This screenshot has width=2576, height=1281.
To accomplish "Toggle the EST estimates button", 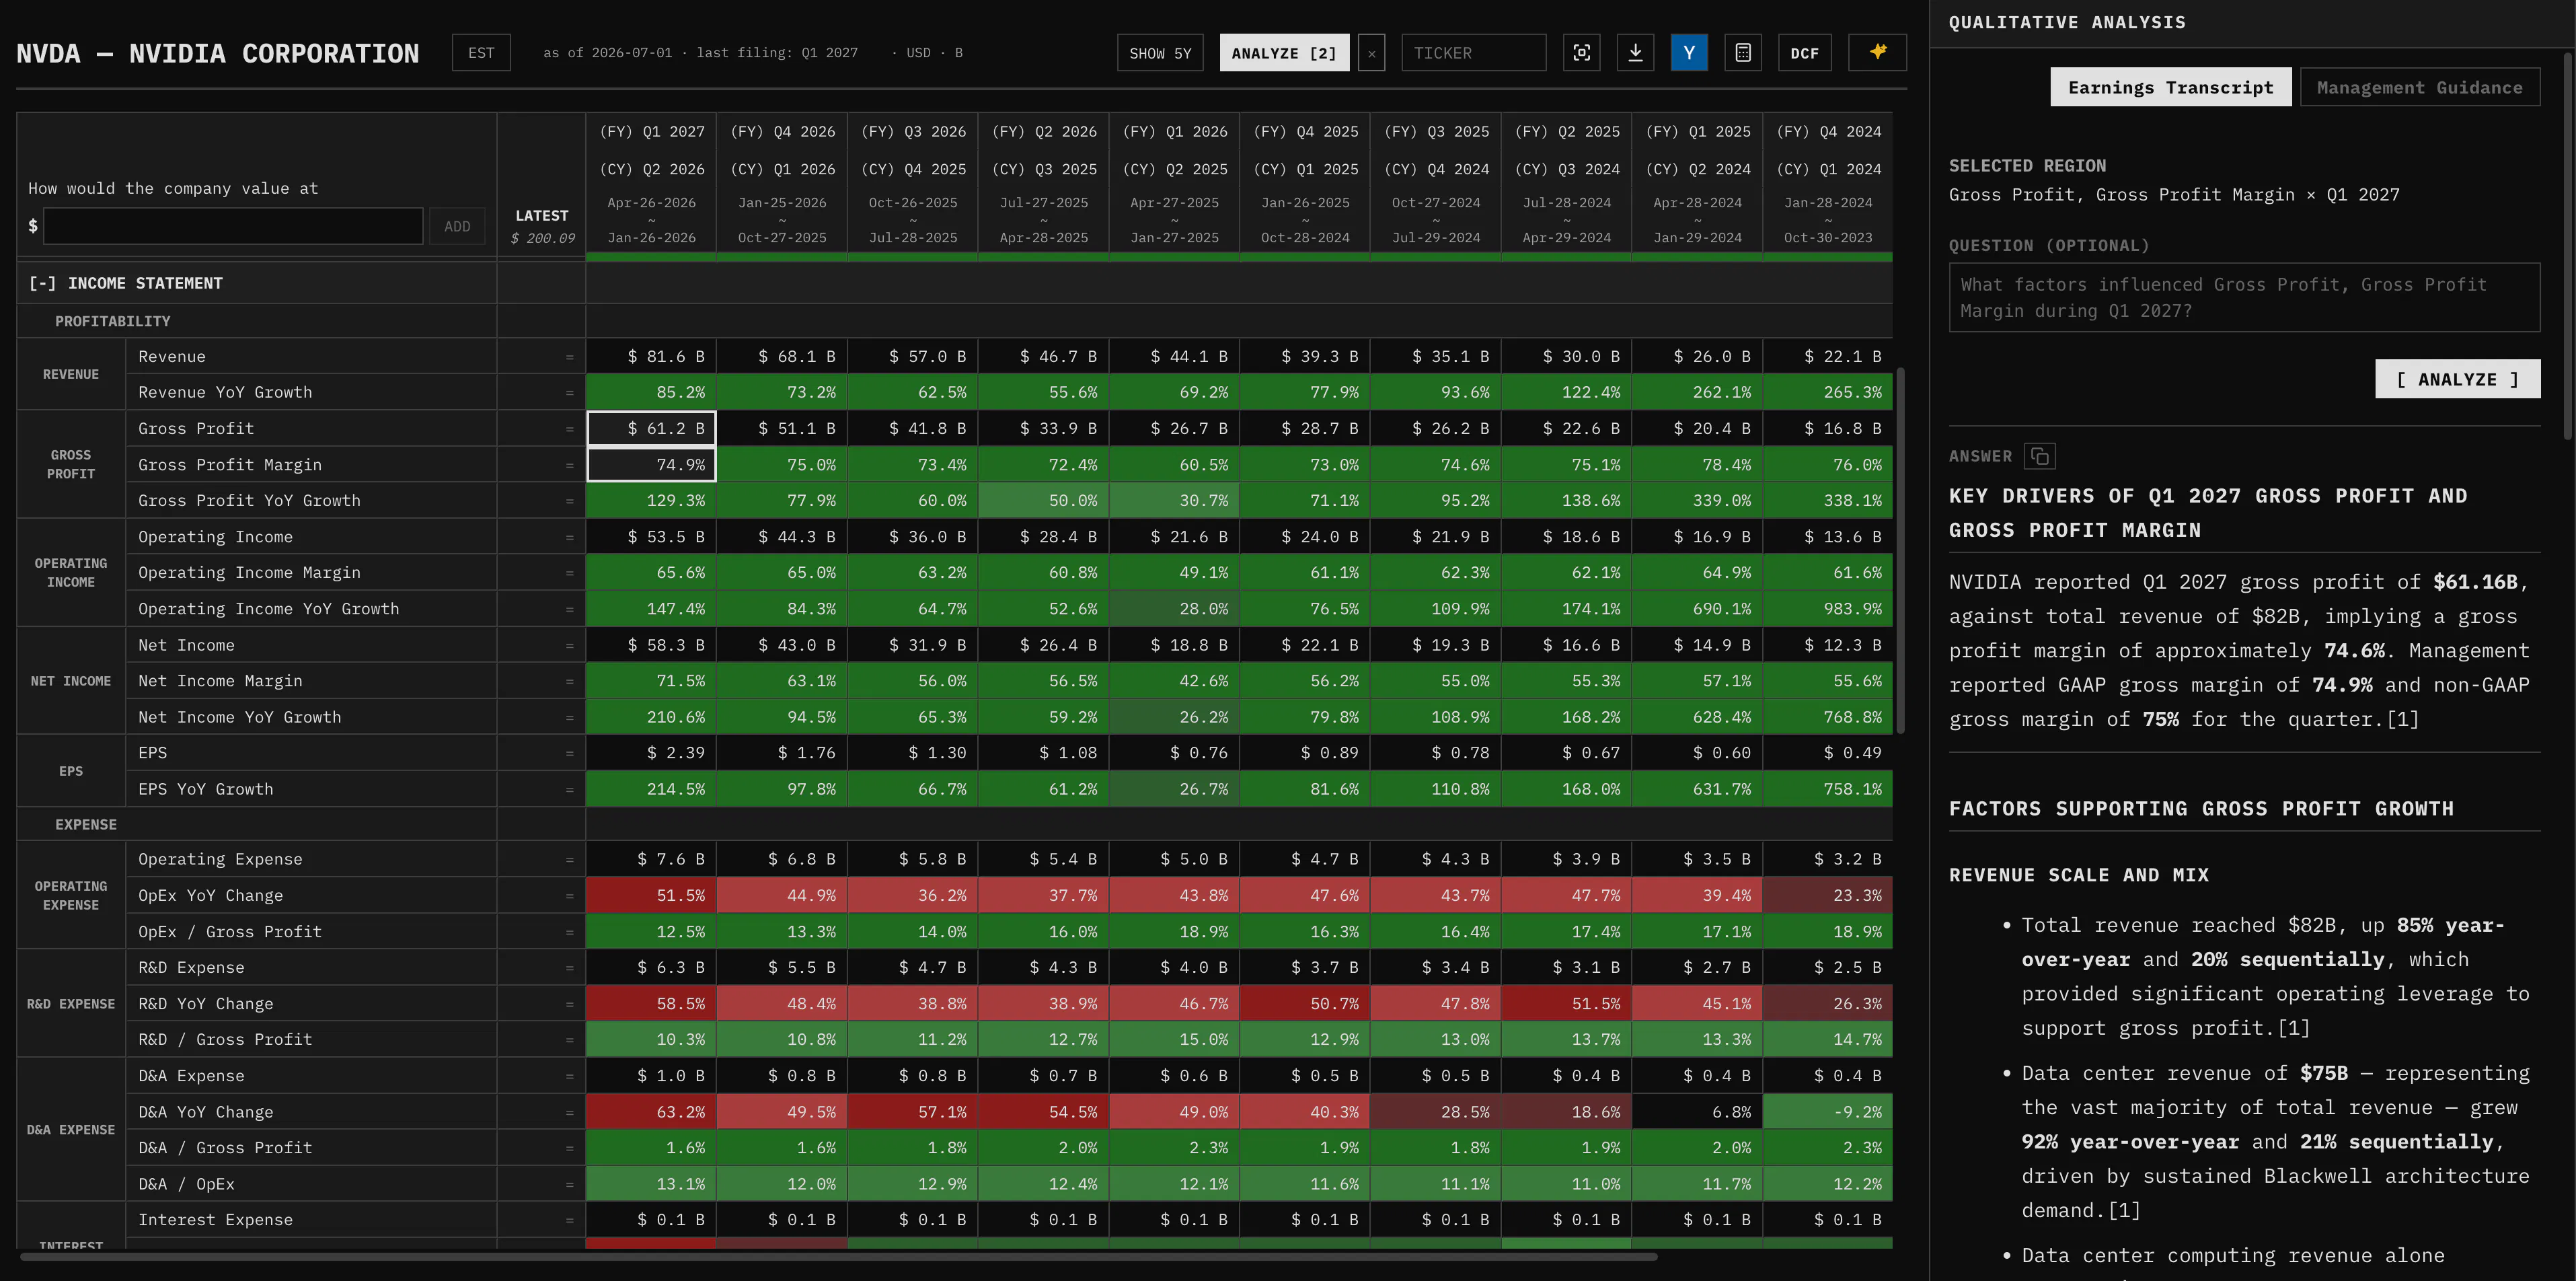I will point(481,53).
